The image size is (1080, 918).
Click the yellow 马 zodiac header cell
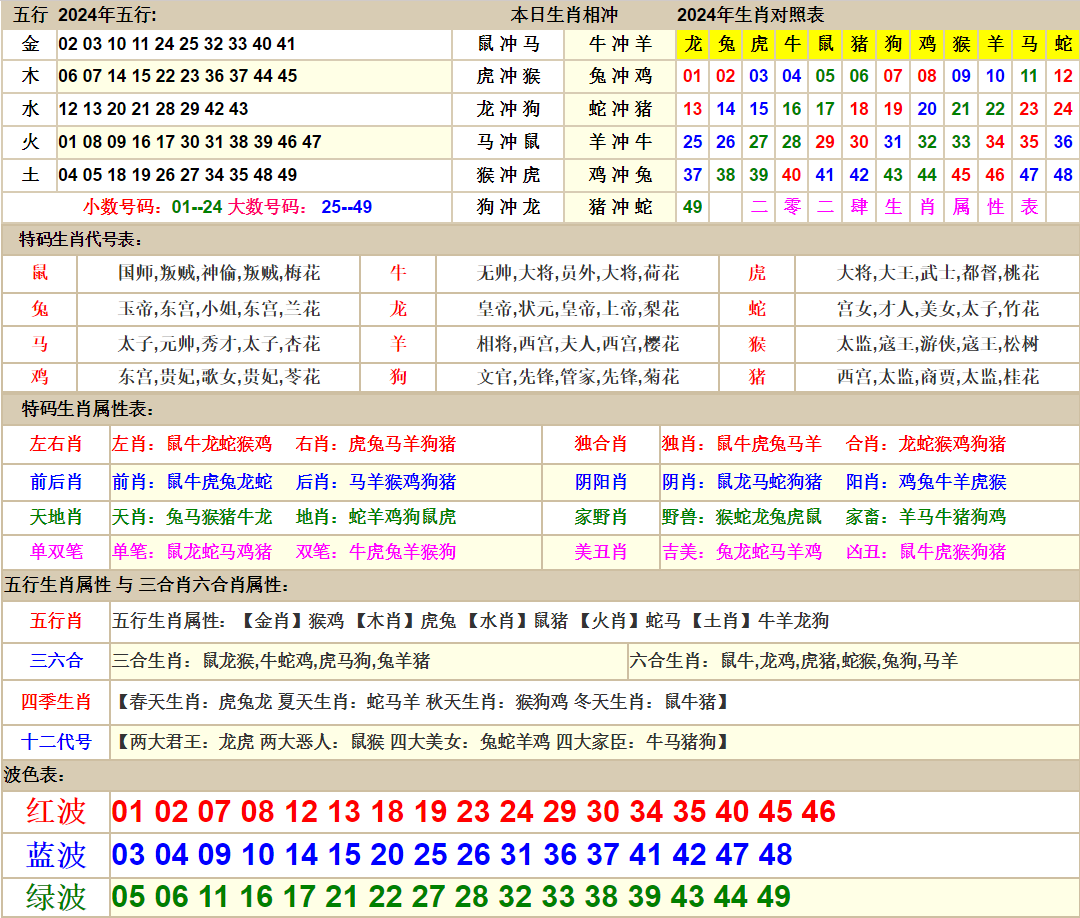[1029, 44]
